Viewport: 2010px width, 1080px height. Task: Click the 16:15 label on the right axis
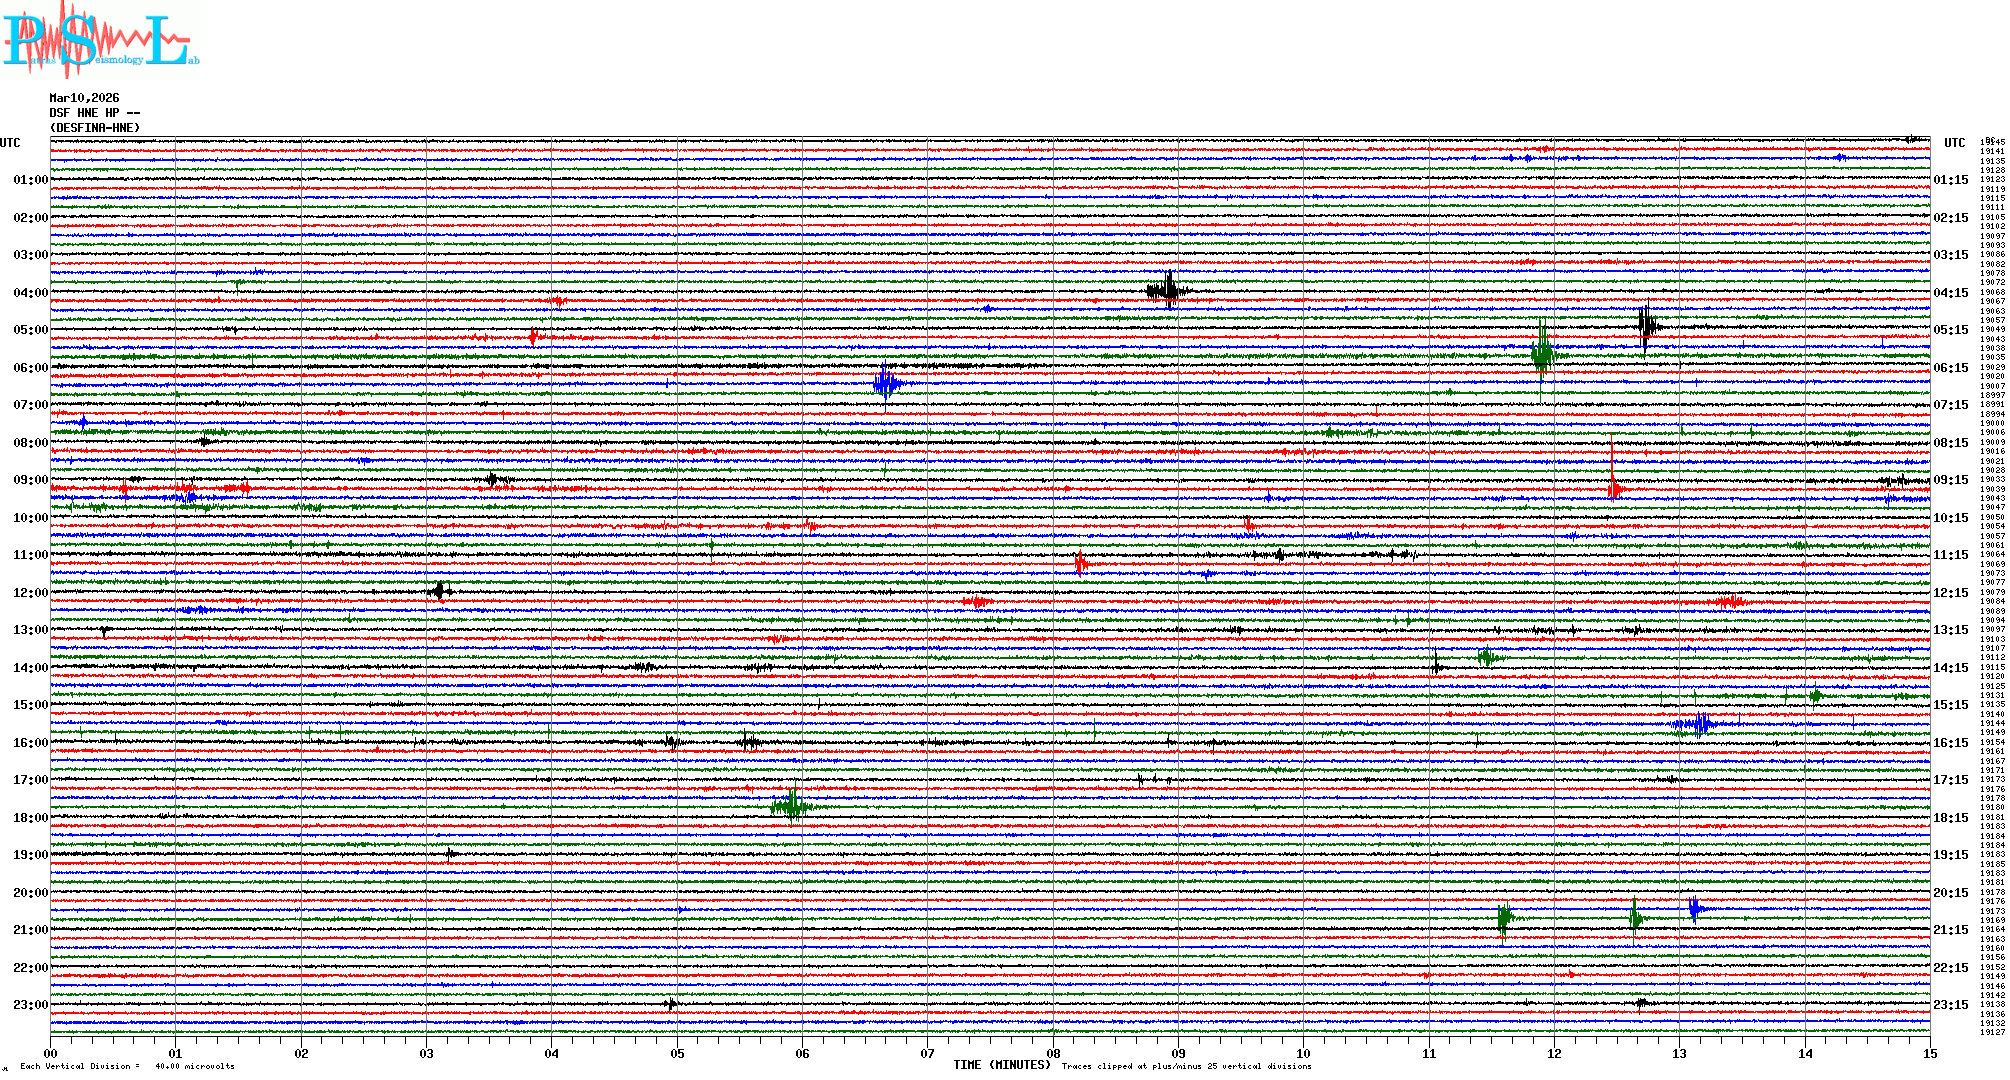(1950, 743)
